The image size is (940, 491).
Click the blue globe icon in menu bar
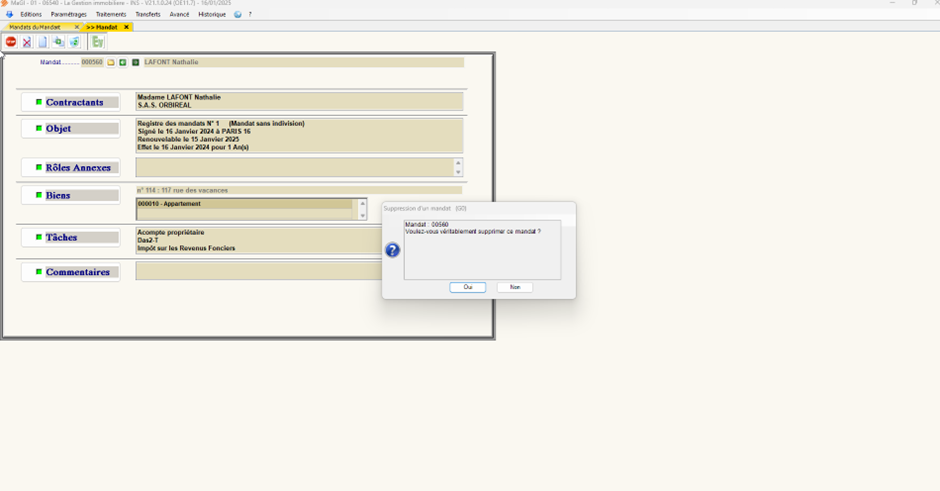point(238,15)
